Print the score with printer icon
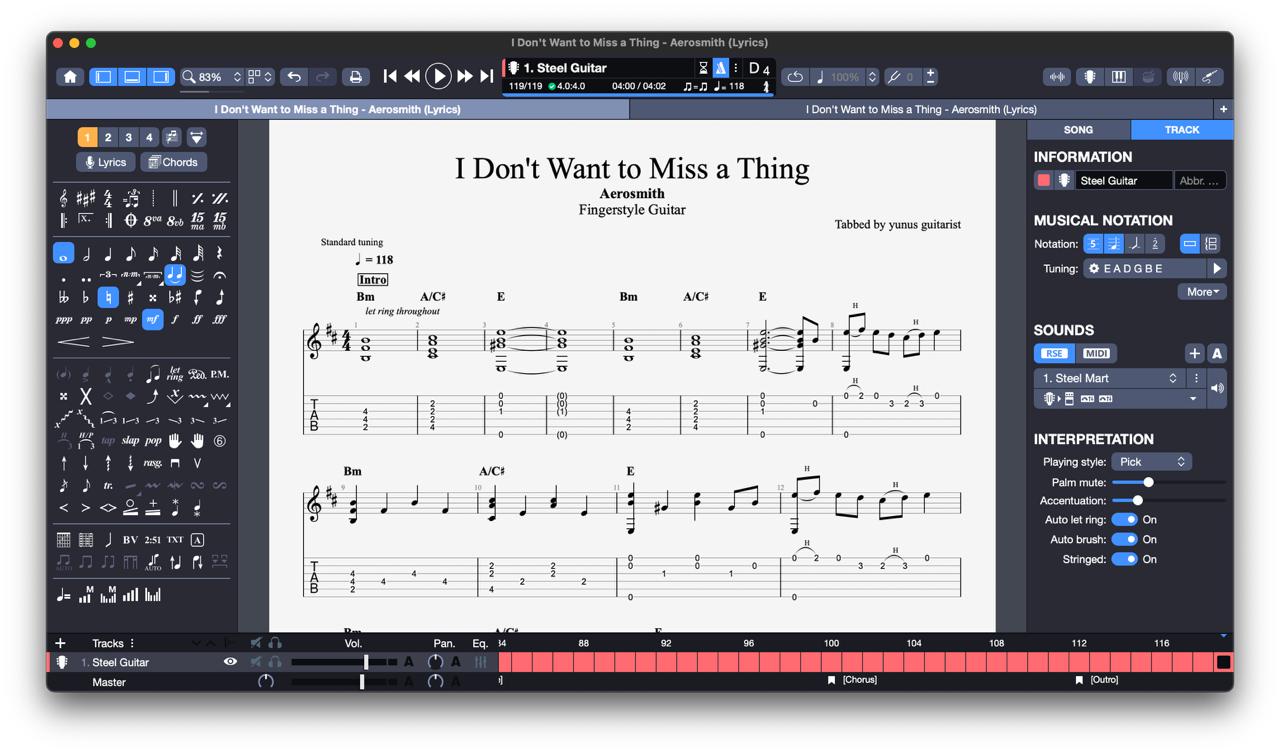The height and width of the screenshot is (753, 1280). [x=355, y=77]
